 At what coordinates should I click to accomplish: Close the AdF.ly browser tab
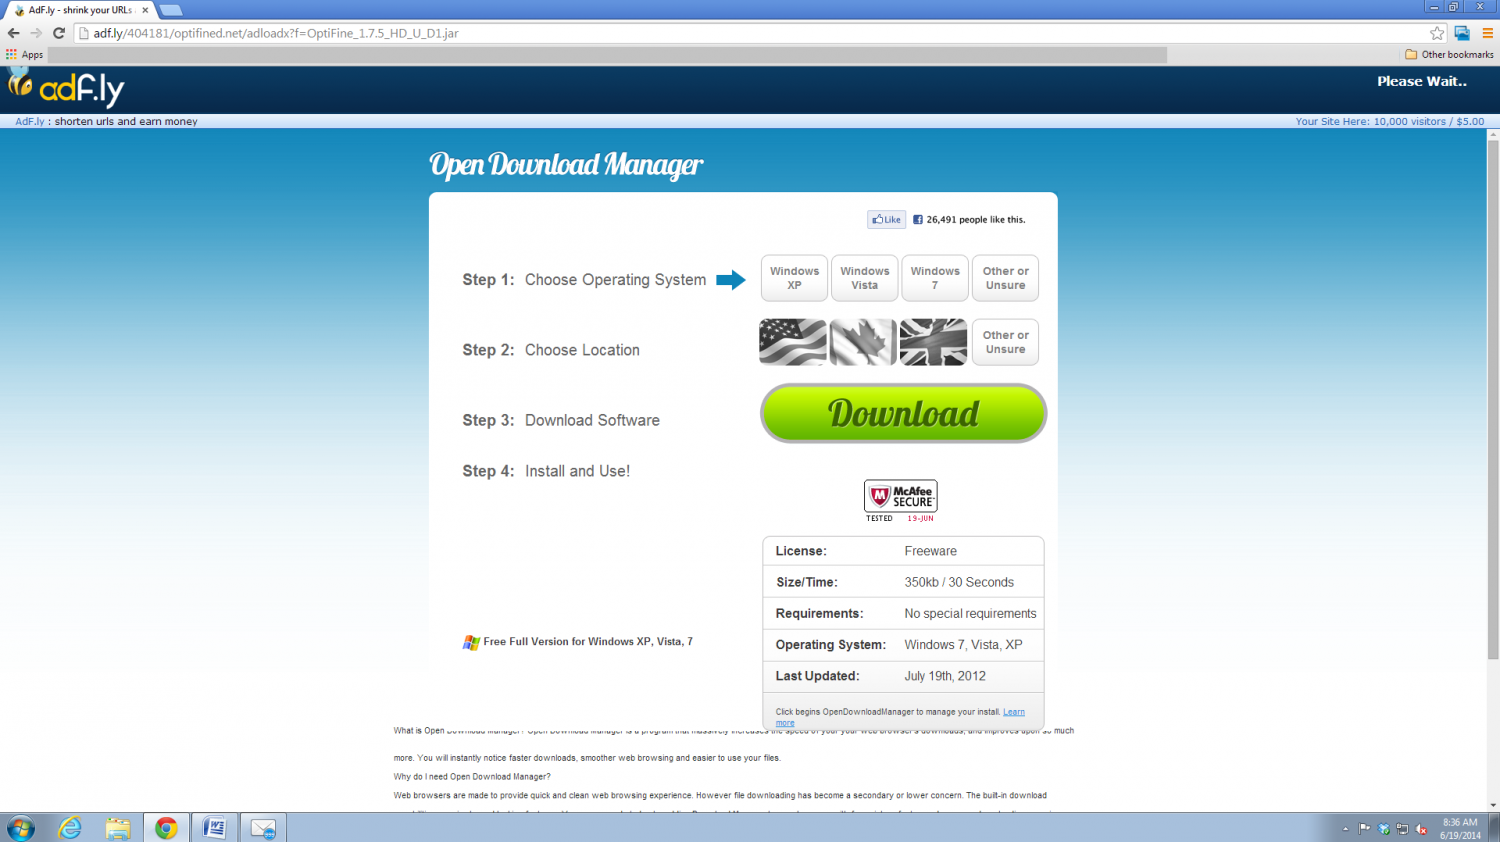pyautogui.click(x=145, y=10)
